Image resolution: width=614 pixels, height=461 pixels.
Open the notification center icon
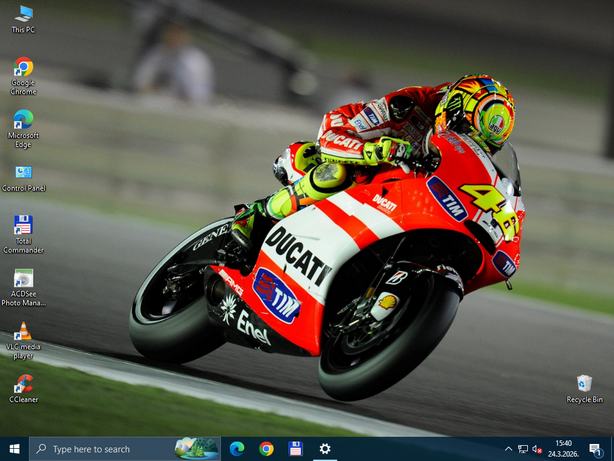[597, 449]
